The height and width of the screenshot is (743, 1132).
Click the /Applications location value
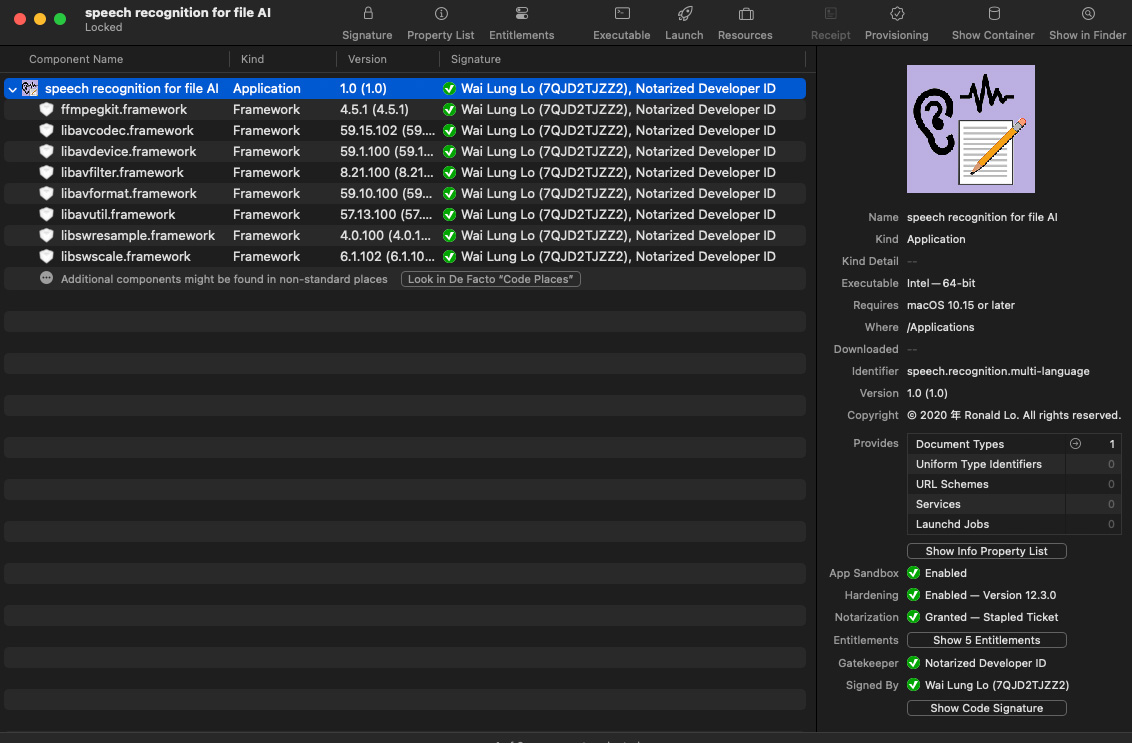940,327
